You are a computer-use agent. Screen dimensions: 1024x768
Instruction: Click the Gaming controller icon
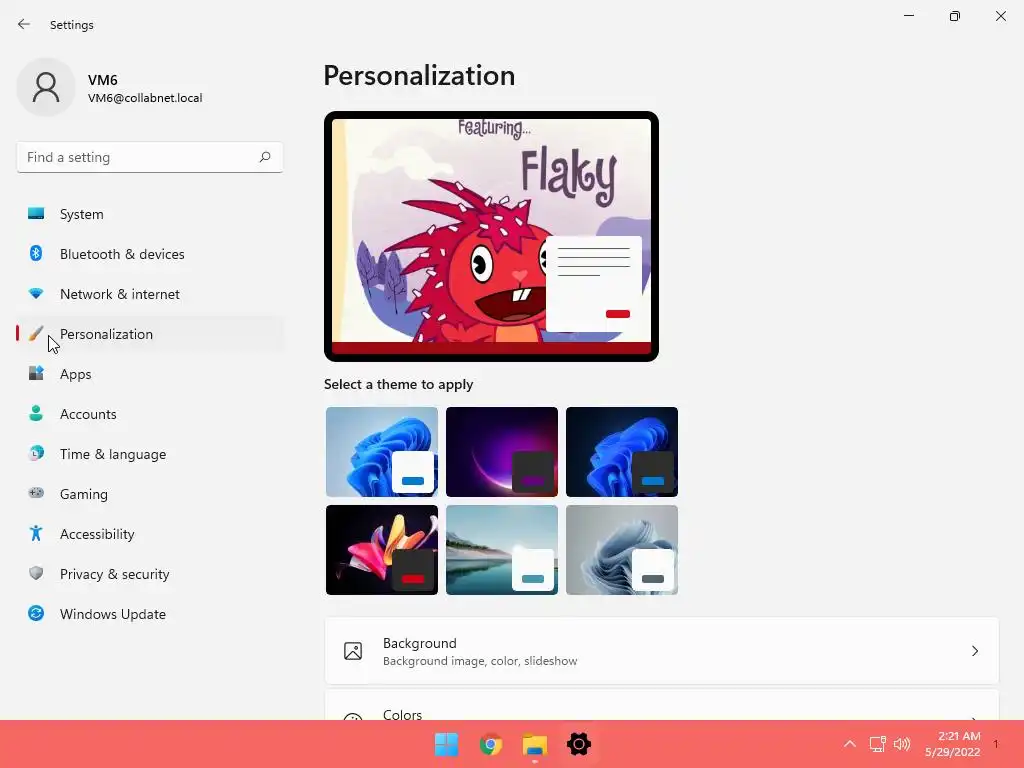[x=36, y=493]
